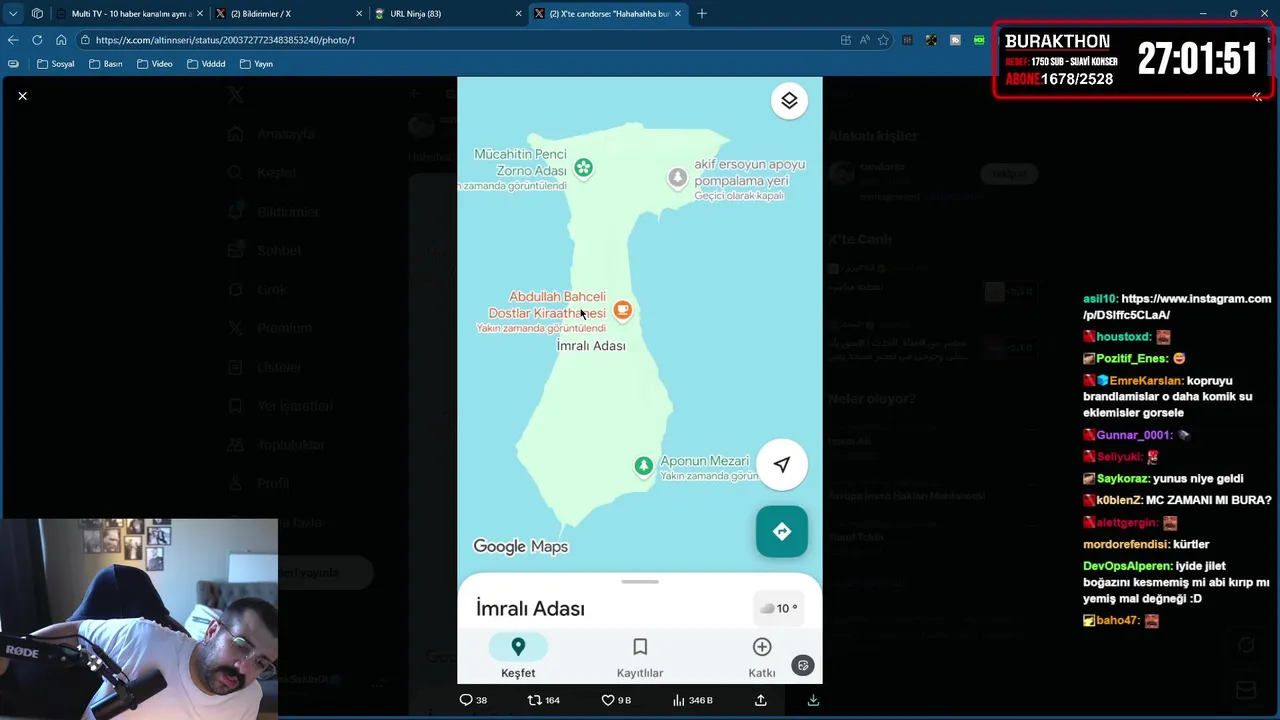Open the Yayın bookmarks folder
This screenshot has height=720, width=1280.
(256, 64)
